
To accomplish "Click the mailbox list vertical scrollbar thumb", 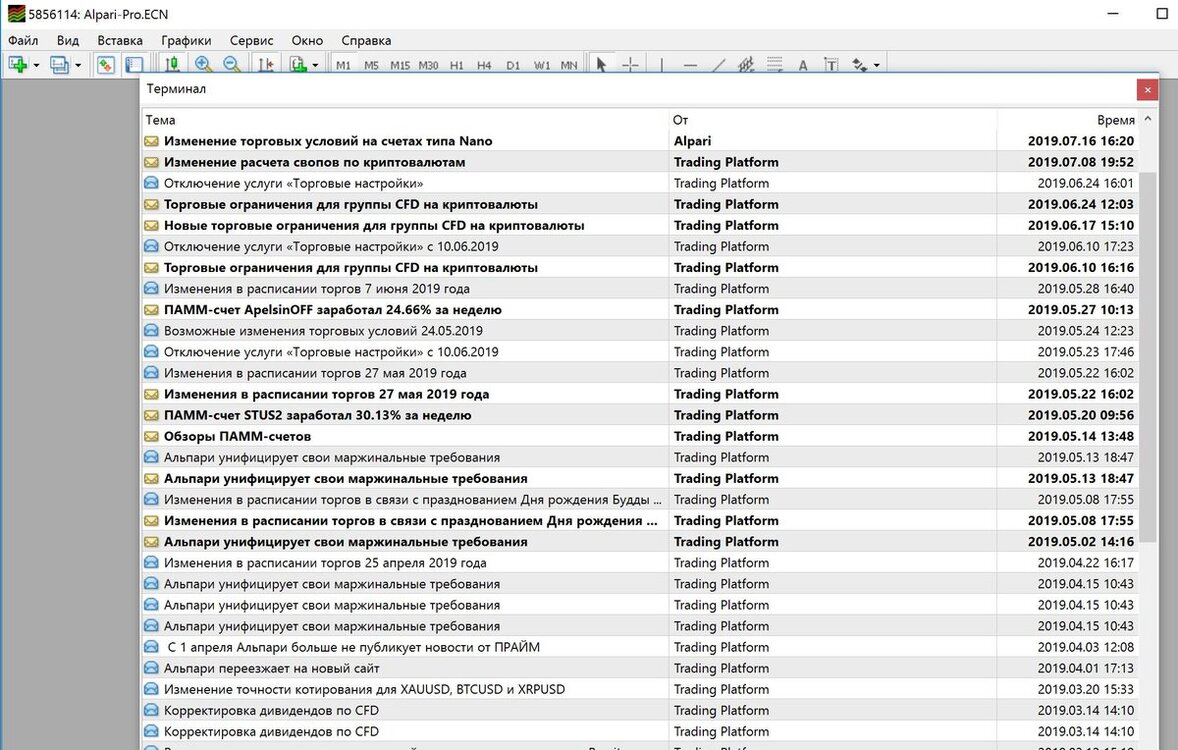I will tap(1148, 357).
